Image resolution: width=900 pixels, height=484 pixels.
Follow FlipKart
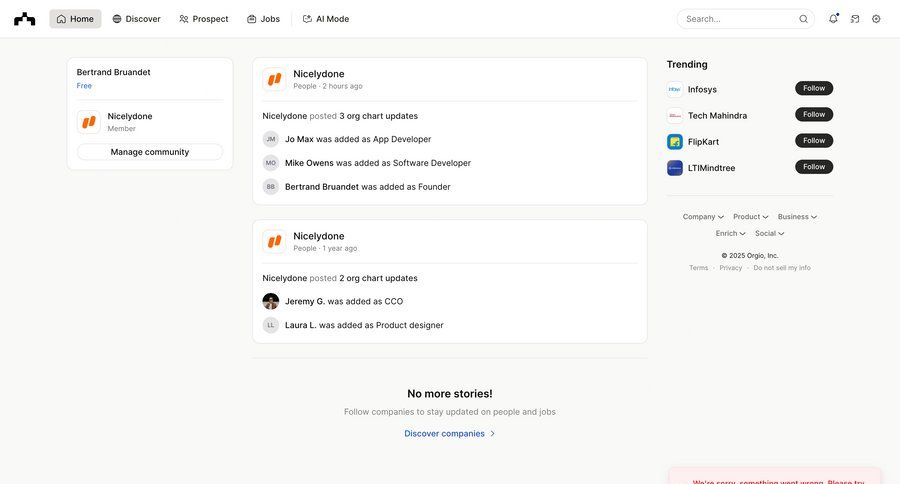814,141
